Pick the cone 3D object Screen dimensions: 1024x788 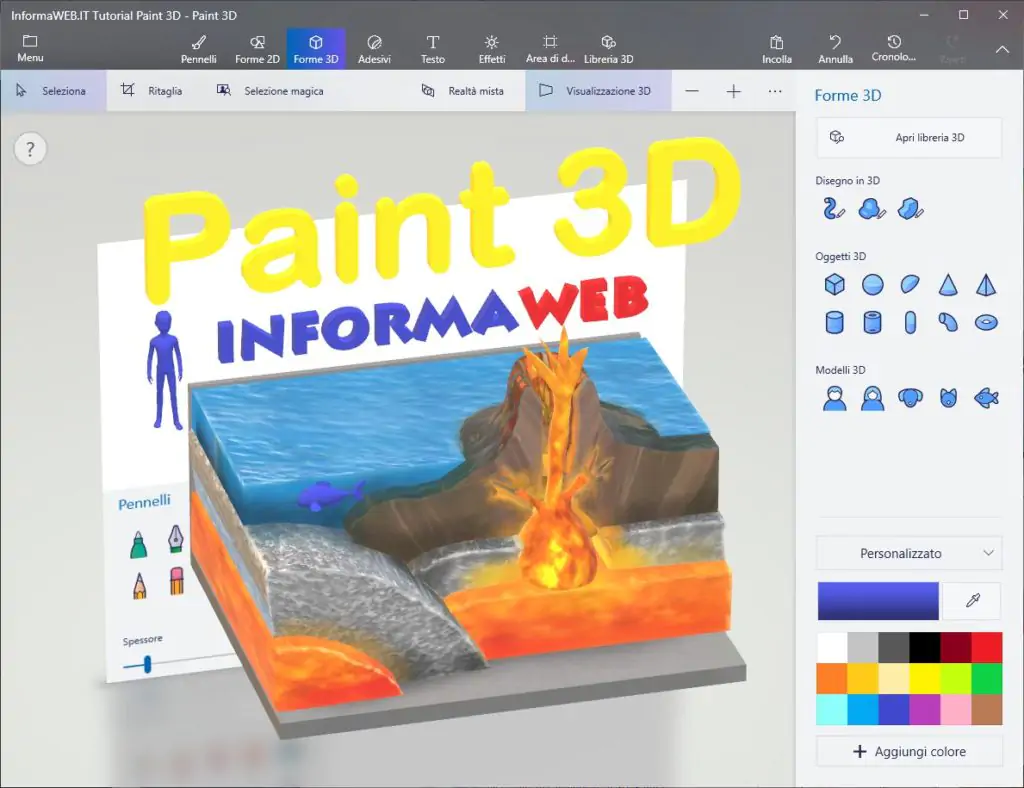tap(948, 285)
